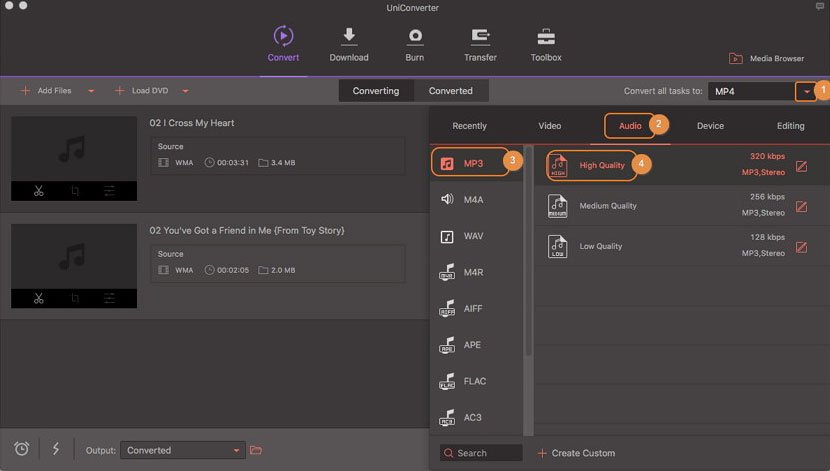
Task: Choose the M4A audio format
Action: coord(476,200)
